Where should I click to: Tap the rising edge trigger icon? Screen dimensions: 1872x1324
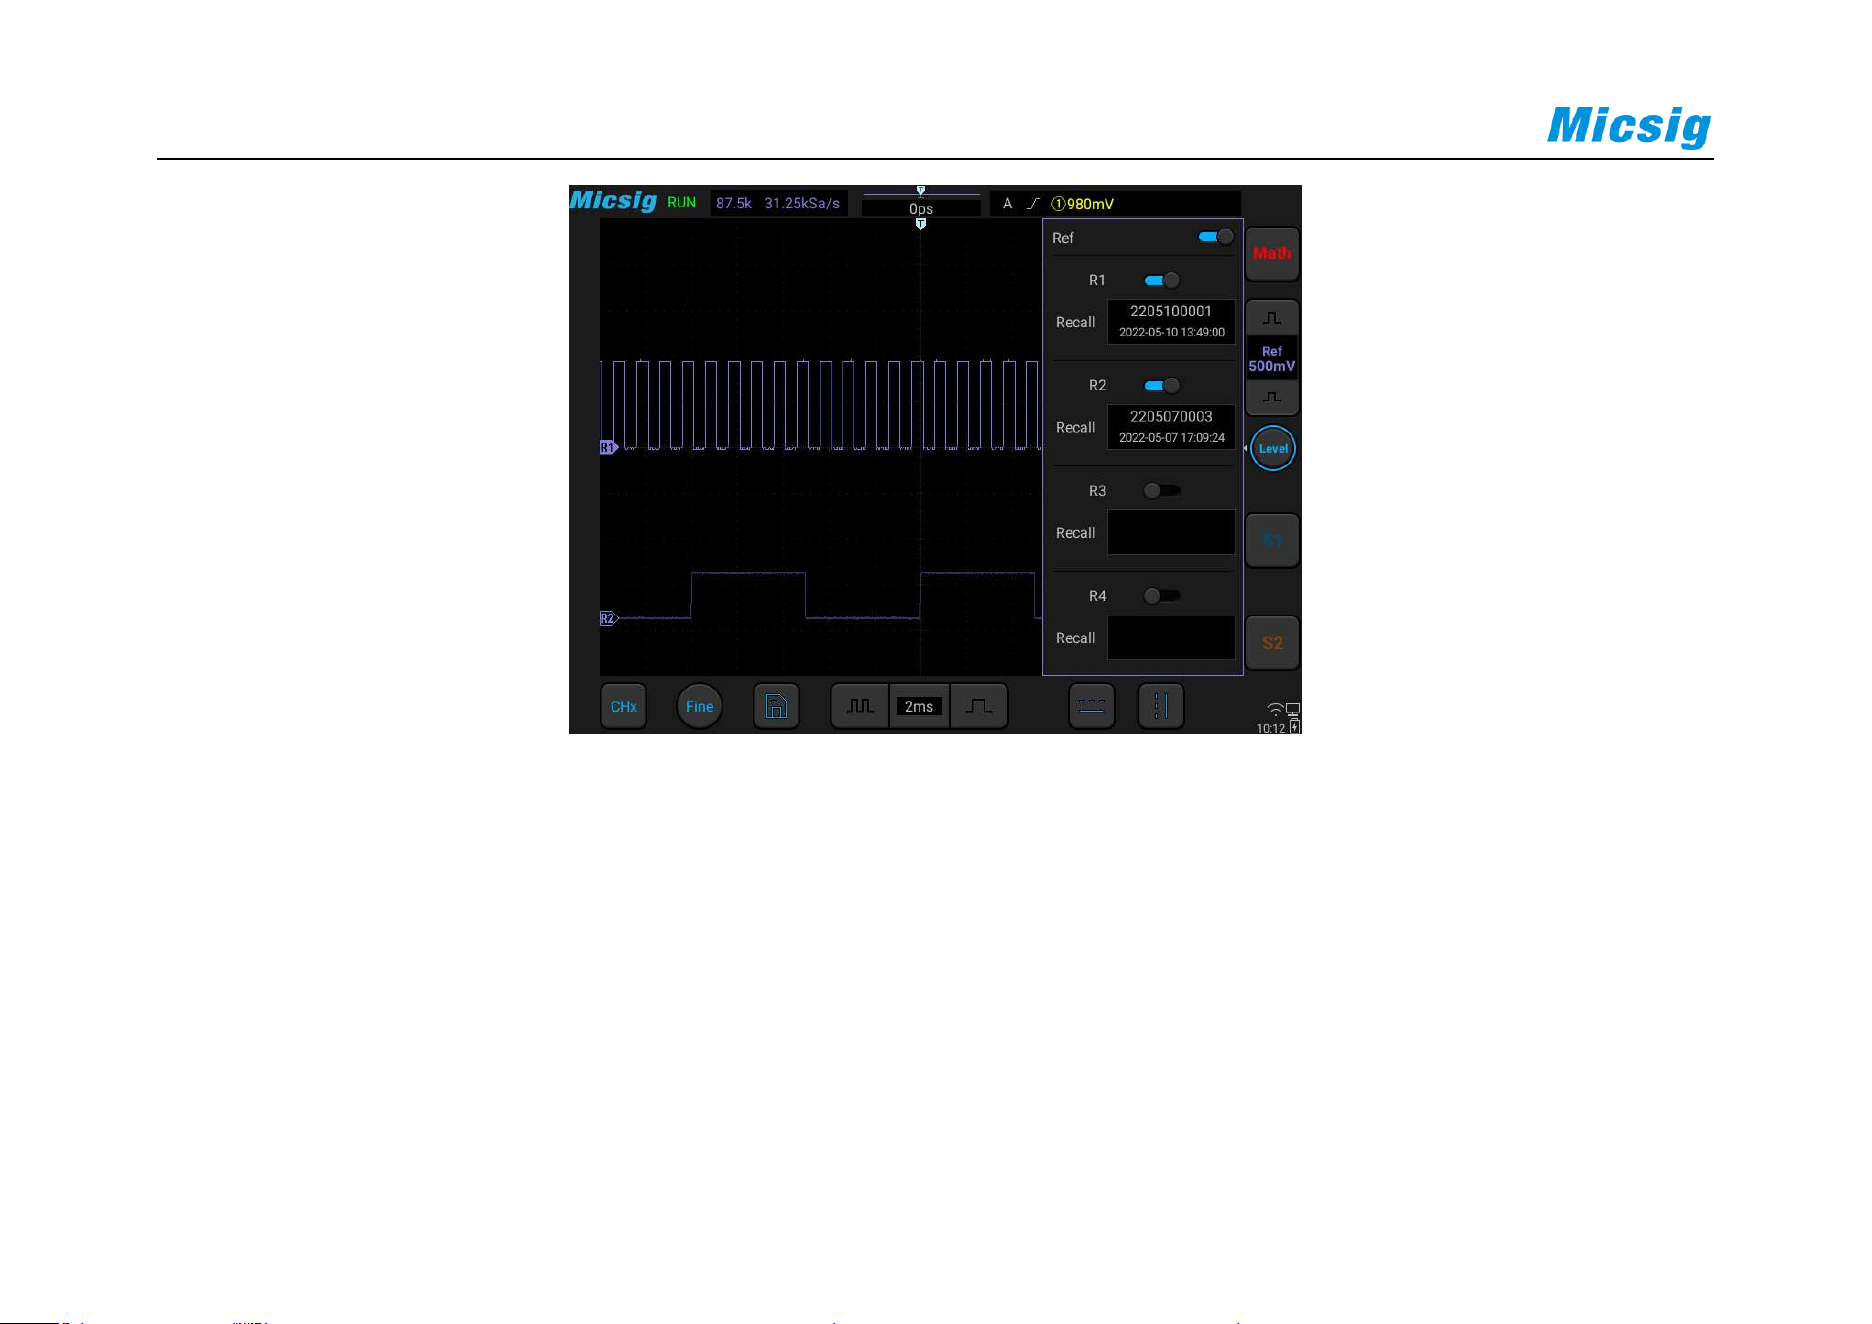point(1033,204)
